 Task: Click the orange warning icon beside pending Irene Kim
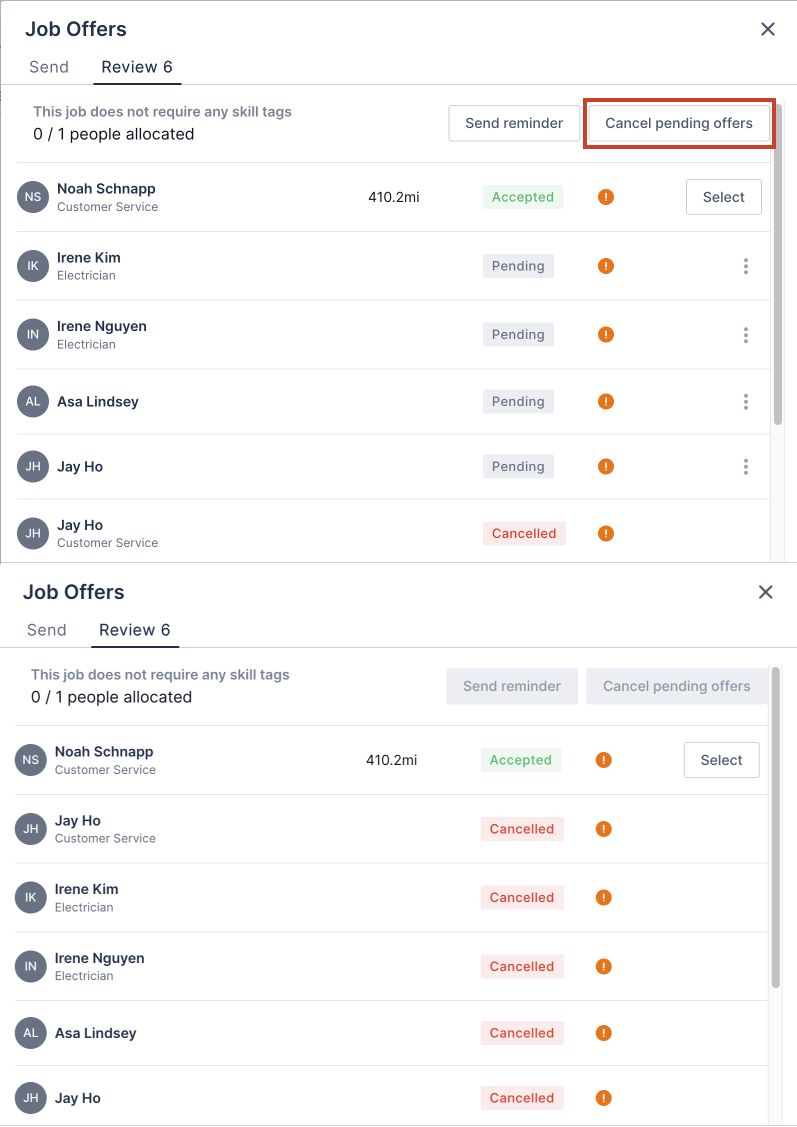click(605, 266)
